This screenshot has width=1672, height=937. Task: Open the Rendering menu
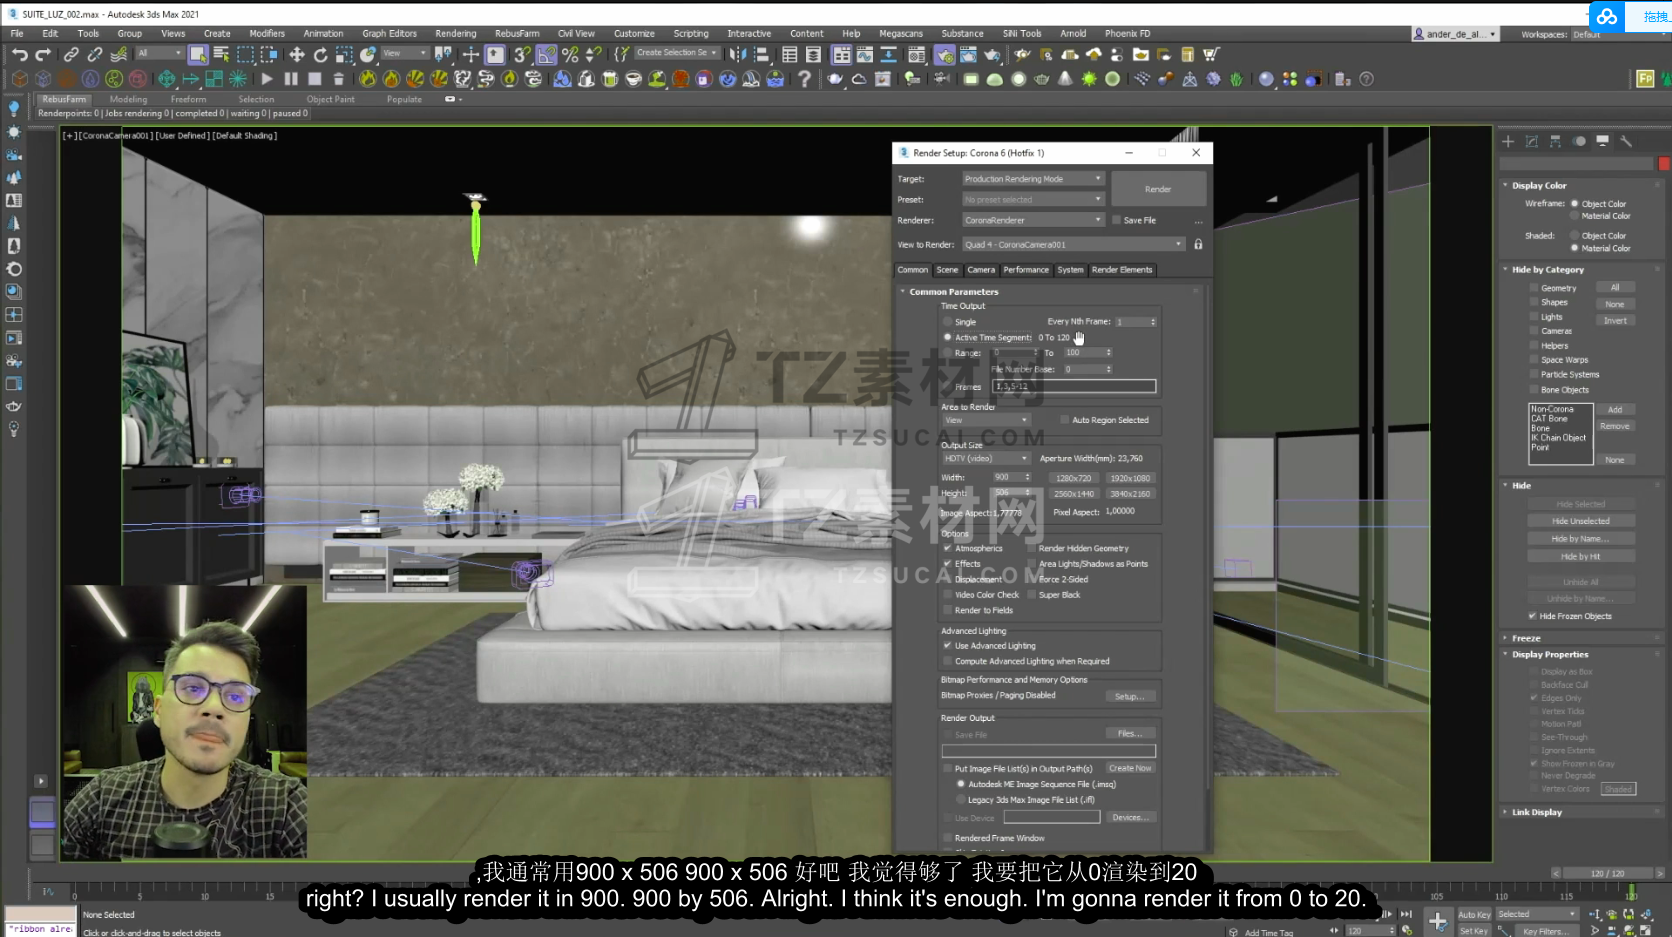[455, 33]
